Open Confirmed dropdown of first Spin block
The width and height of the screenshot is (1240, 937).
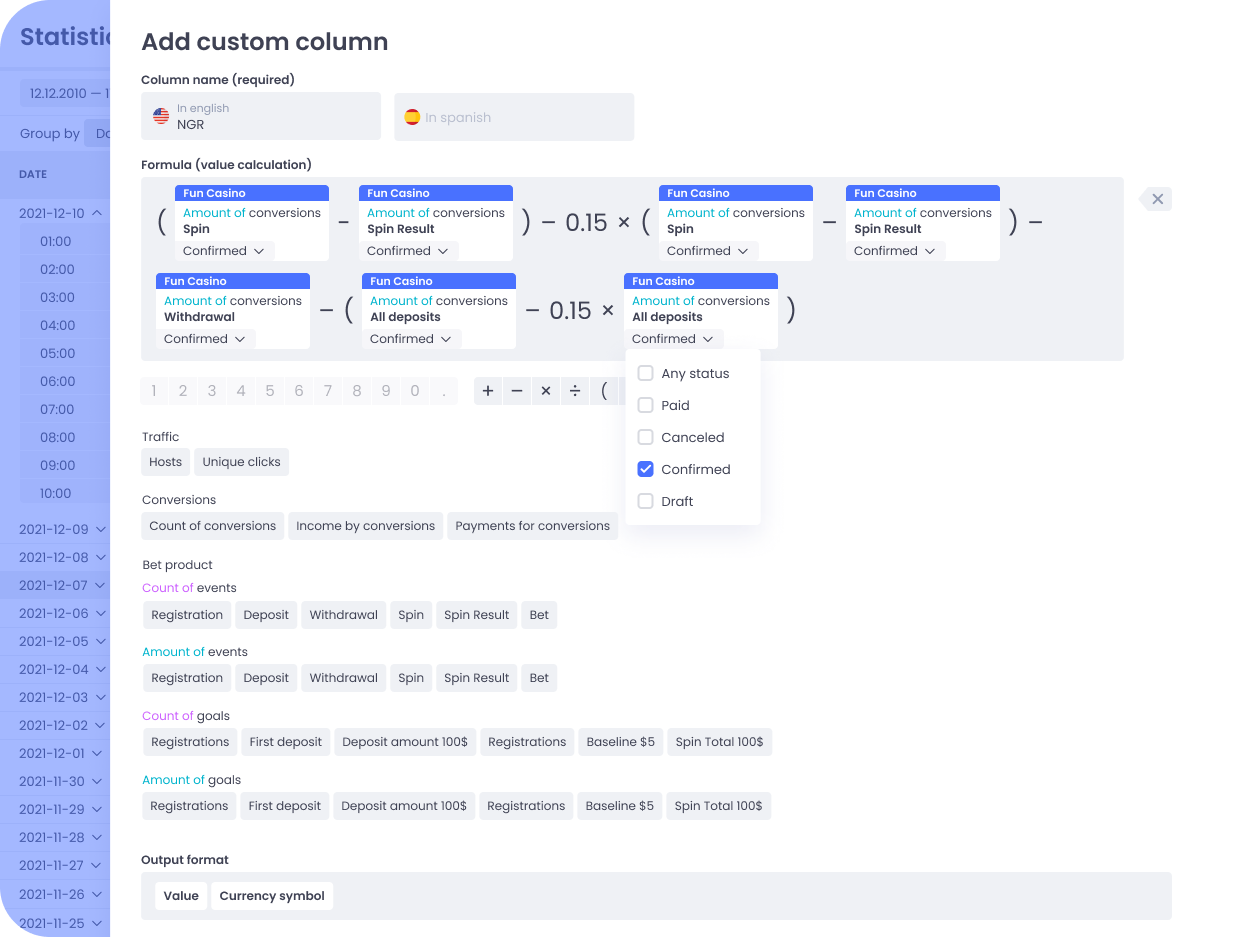224,251
